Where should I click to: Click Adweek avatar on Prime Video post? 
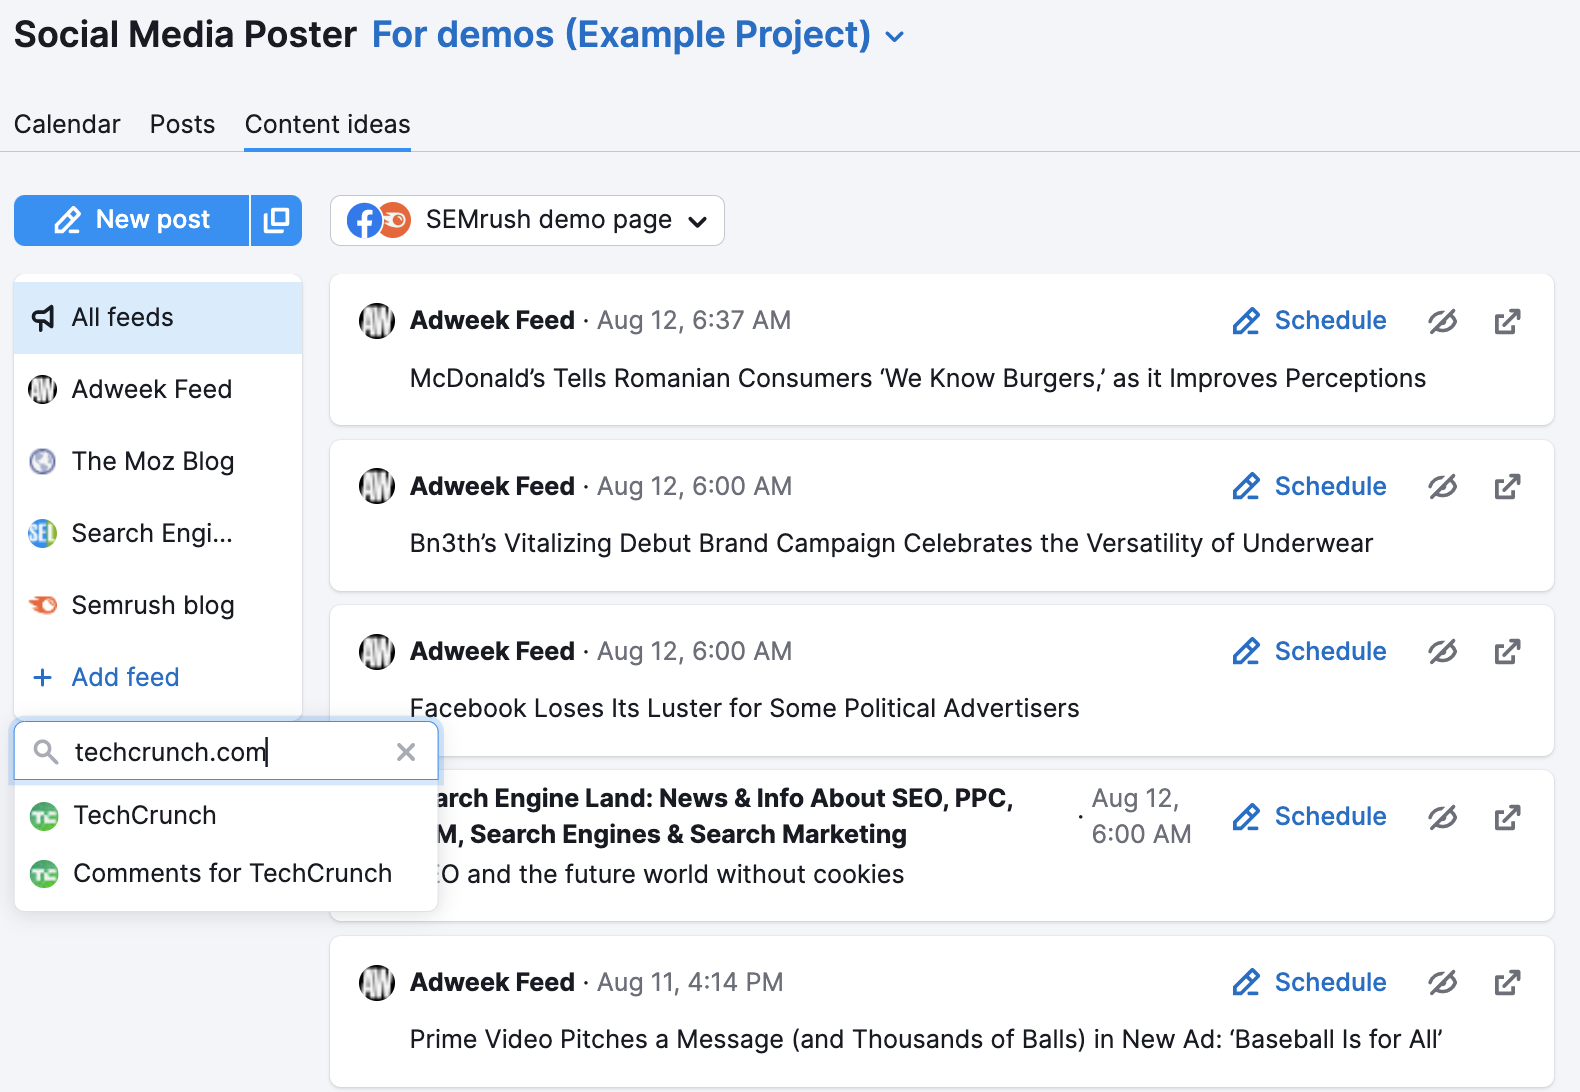377,983
